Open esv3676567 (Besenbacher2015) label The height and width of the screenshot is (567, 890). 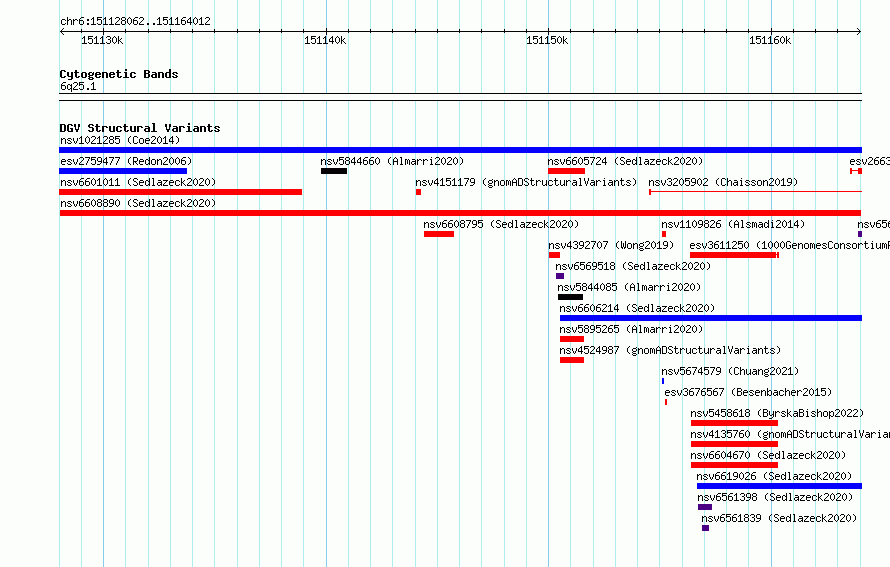click(748, 392)
